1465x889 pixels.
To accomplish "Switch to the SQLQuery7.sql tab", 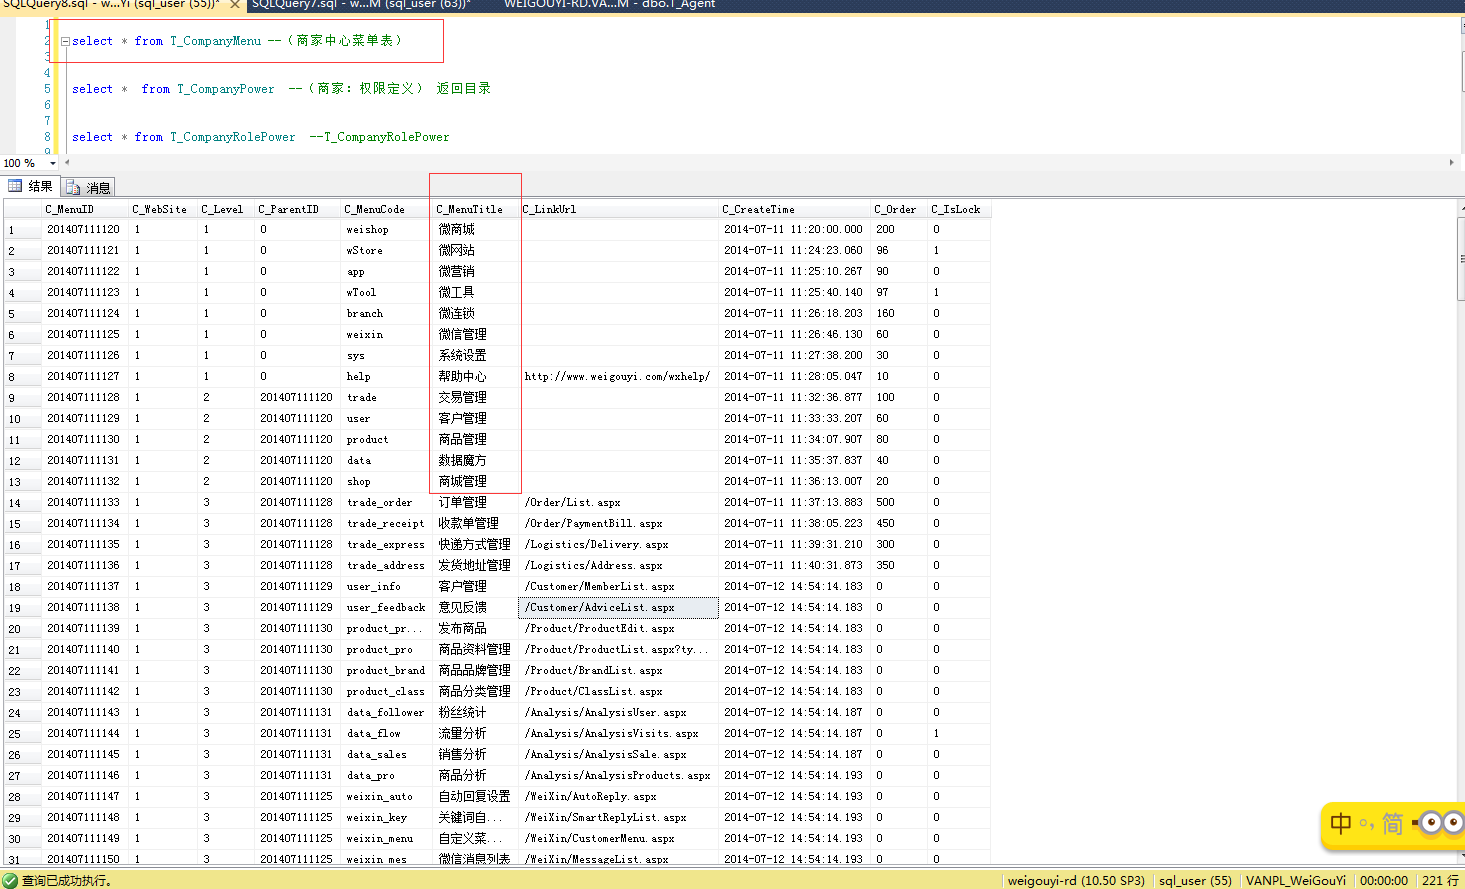I will tap(360, 5).
